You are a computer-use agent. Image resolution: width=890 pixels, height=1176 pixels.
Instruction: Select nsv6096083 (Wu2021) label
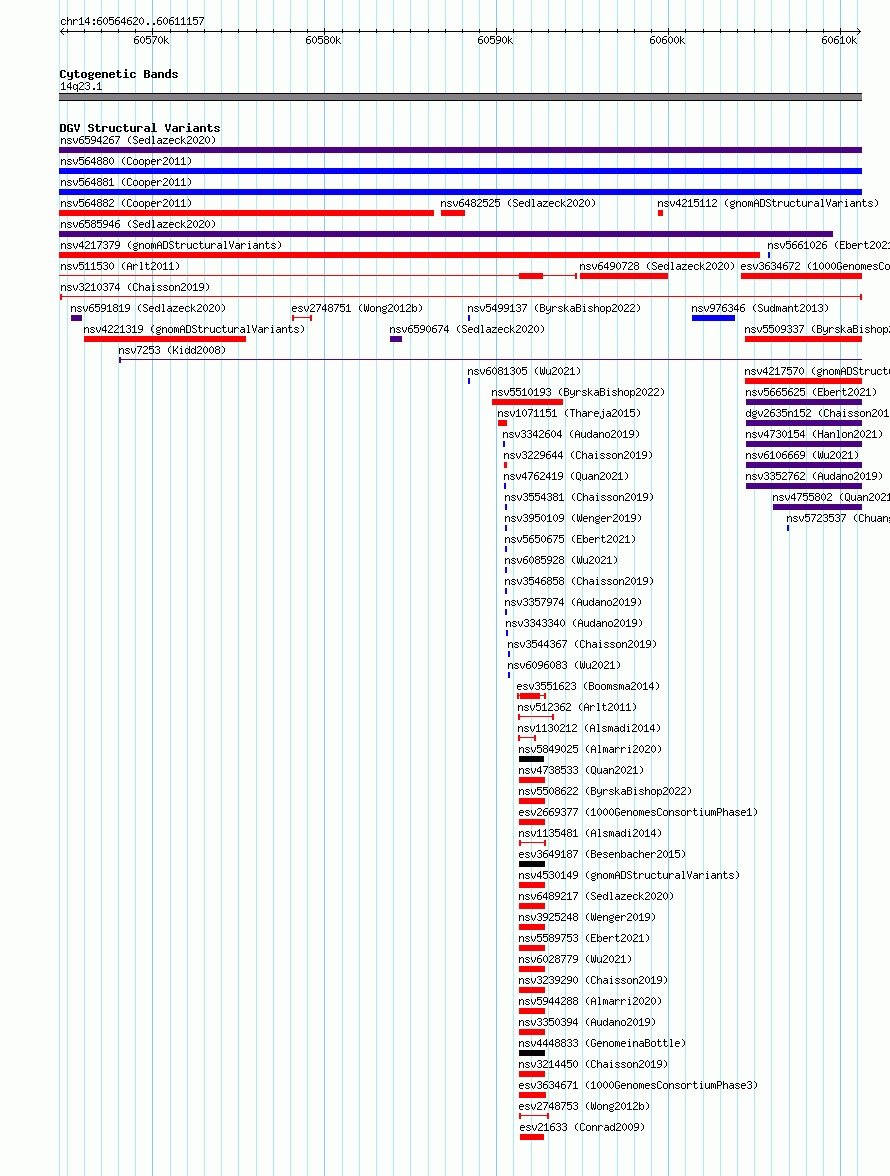pyautogui.click(x=564, y=665)
